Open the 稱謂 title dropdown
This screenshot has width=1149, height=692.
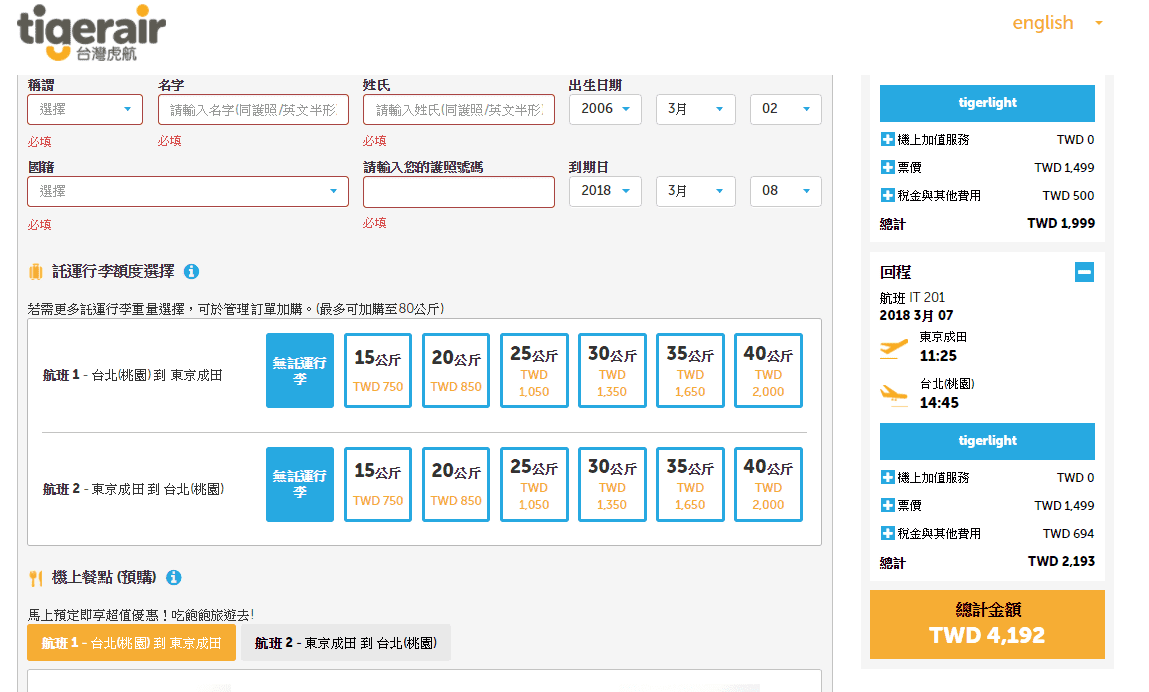pos(85,109)
